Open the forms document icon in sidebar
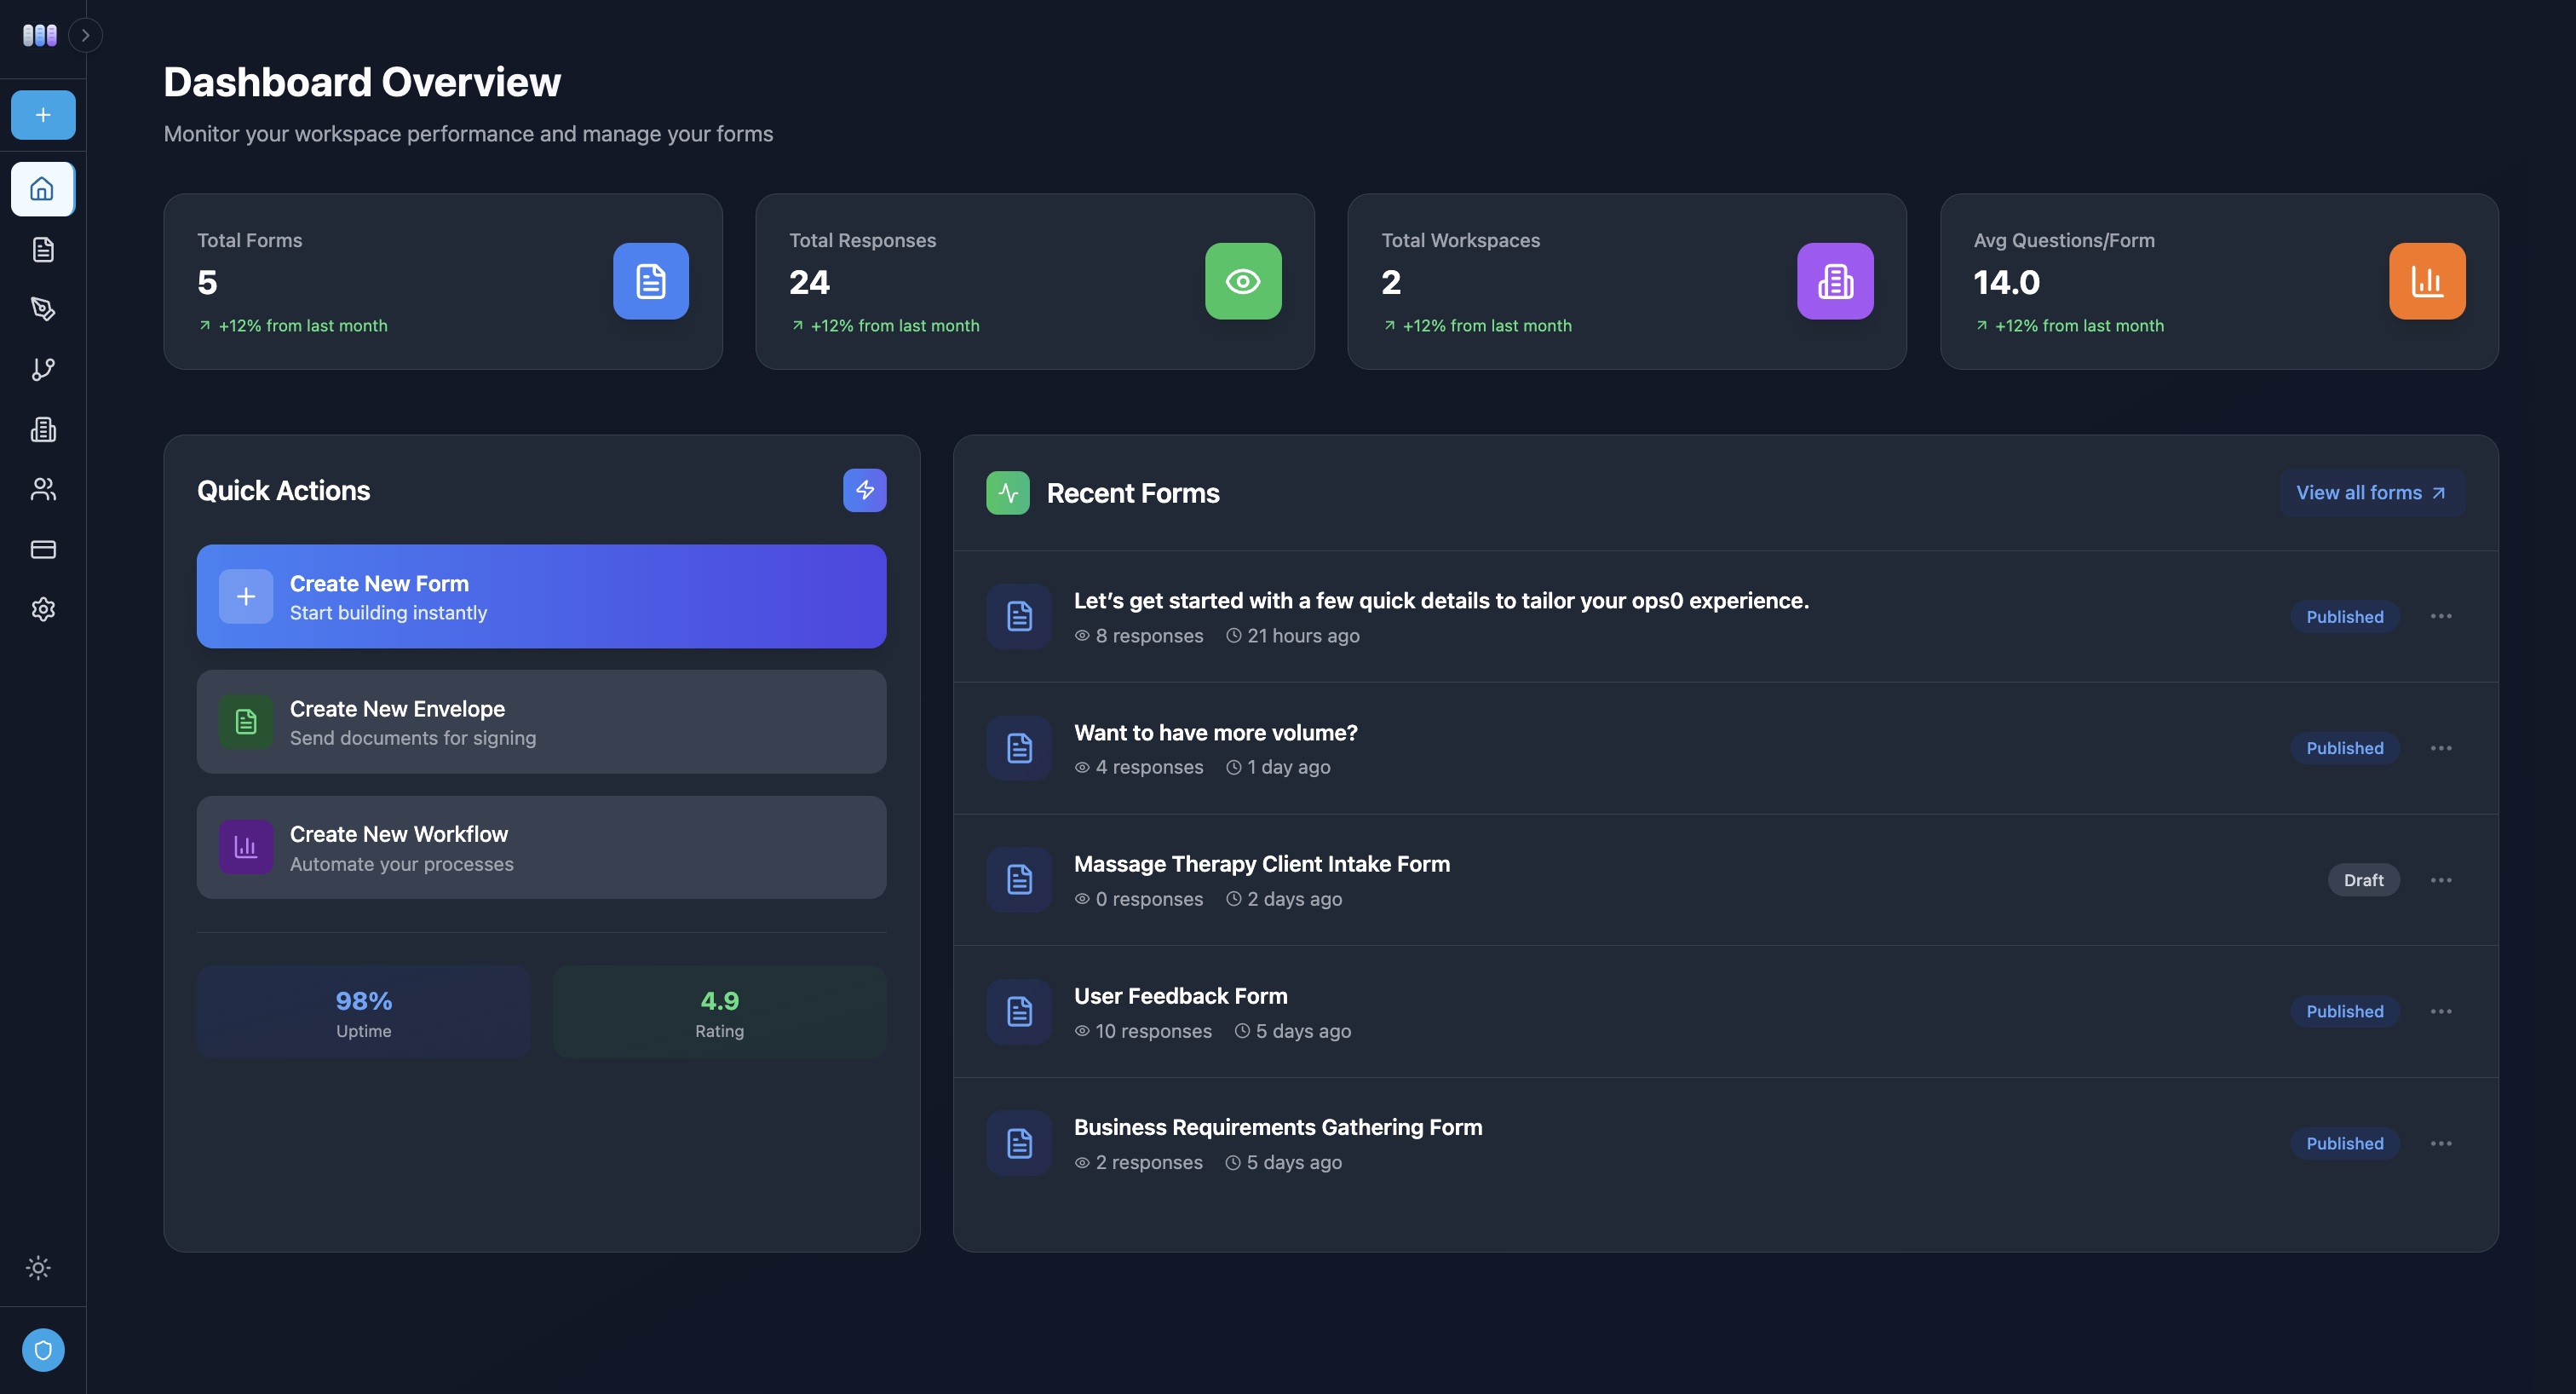 [43, 249]
